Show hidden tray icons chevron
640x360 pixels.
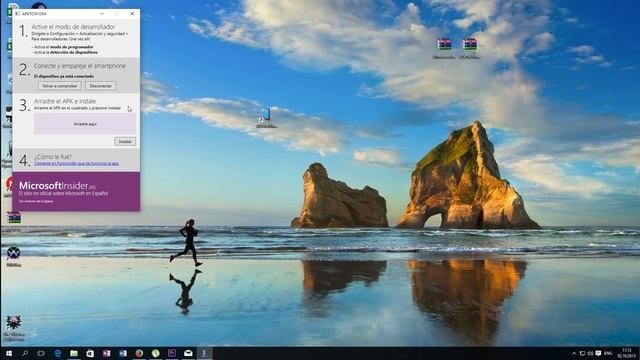tap(574, 353)
